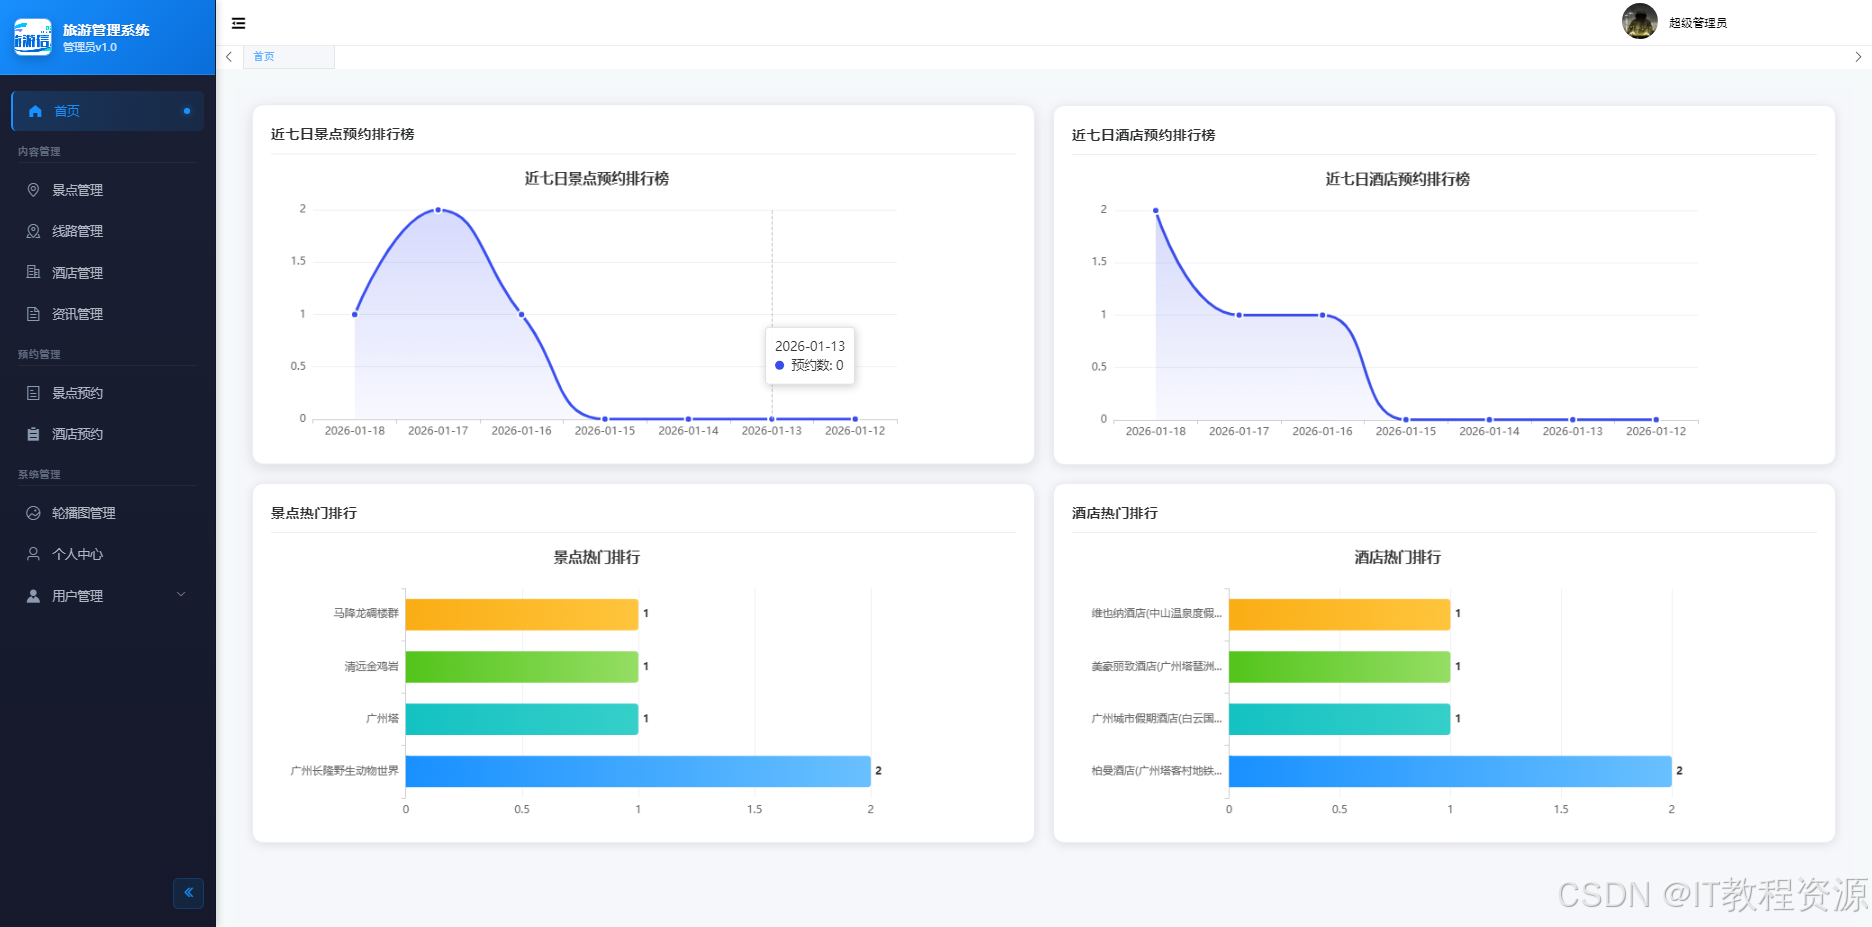The height and width of the screenshot is (927, 1872).
Task: Click the building icon for 酒店管理
Action: click(x=33, y=272)
